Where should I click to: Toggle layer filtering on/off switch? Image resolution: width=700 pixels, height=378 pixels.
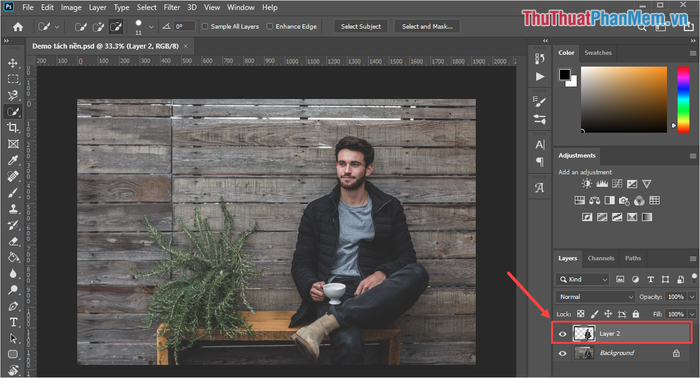tap(694, 278)
